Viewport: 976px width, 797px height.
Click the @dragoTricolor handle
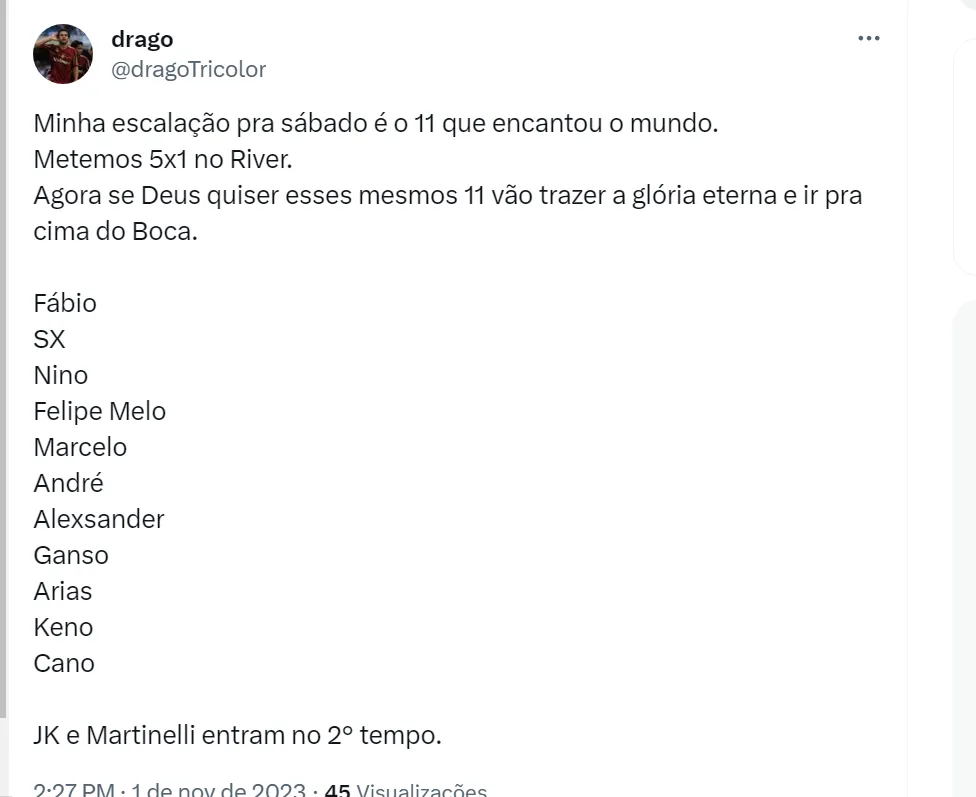pyautogui.click(x=188, y=69)
